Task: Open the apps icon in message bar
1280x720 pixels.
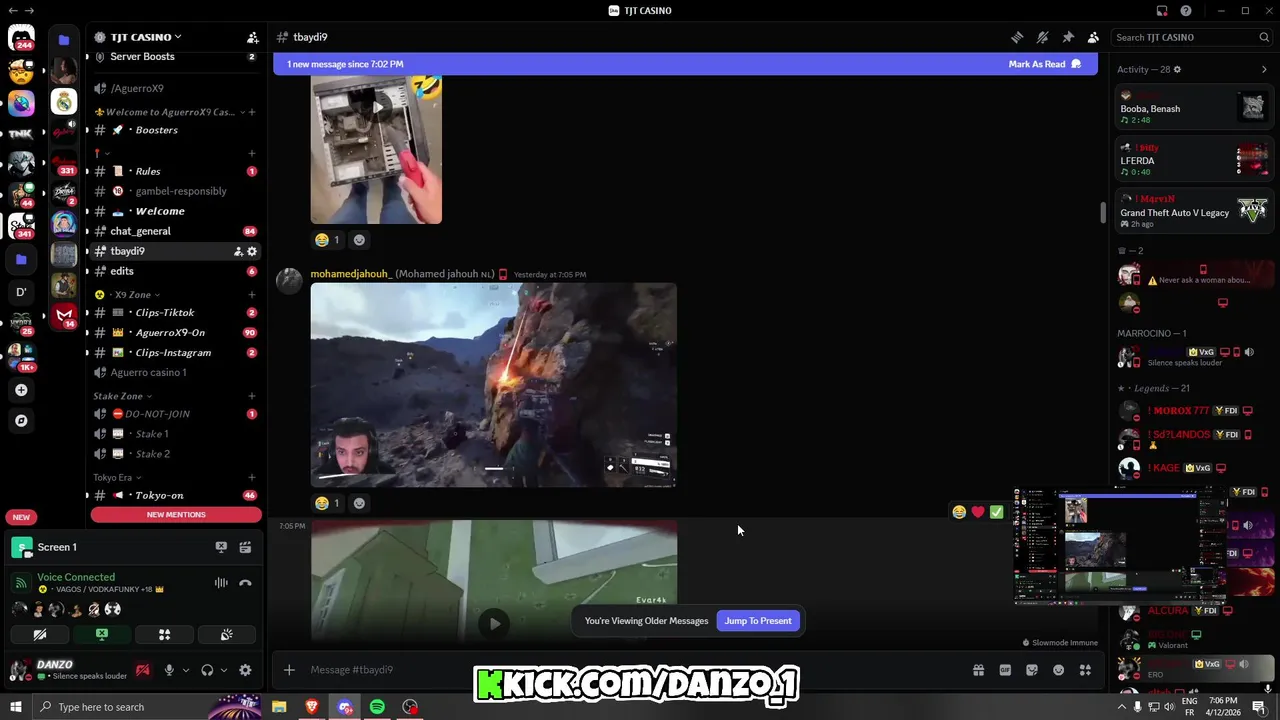Action: 1085,670
